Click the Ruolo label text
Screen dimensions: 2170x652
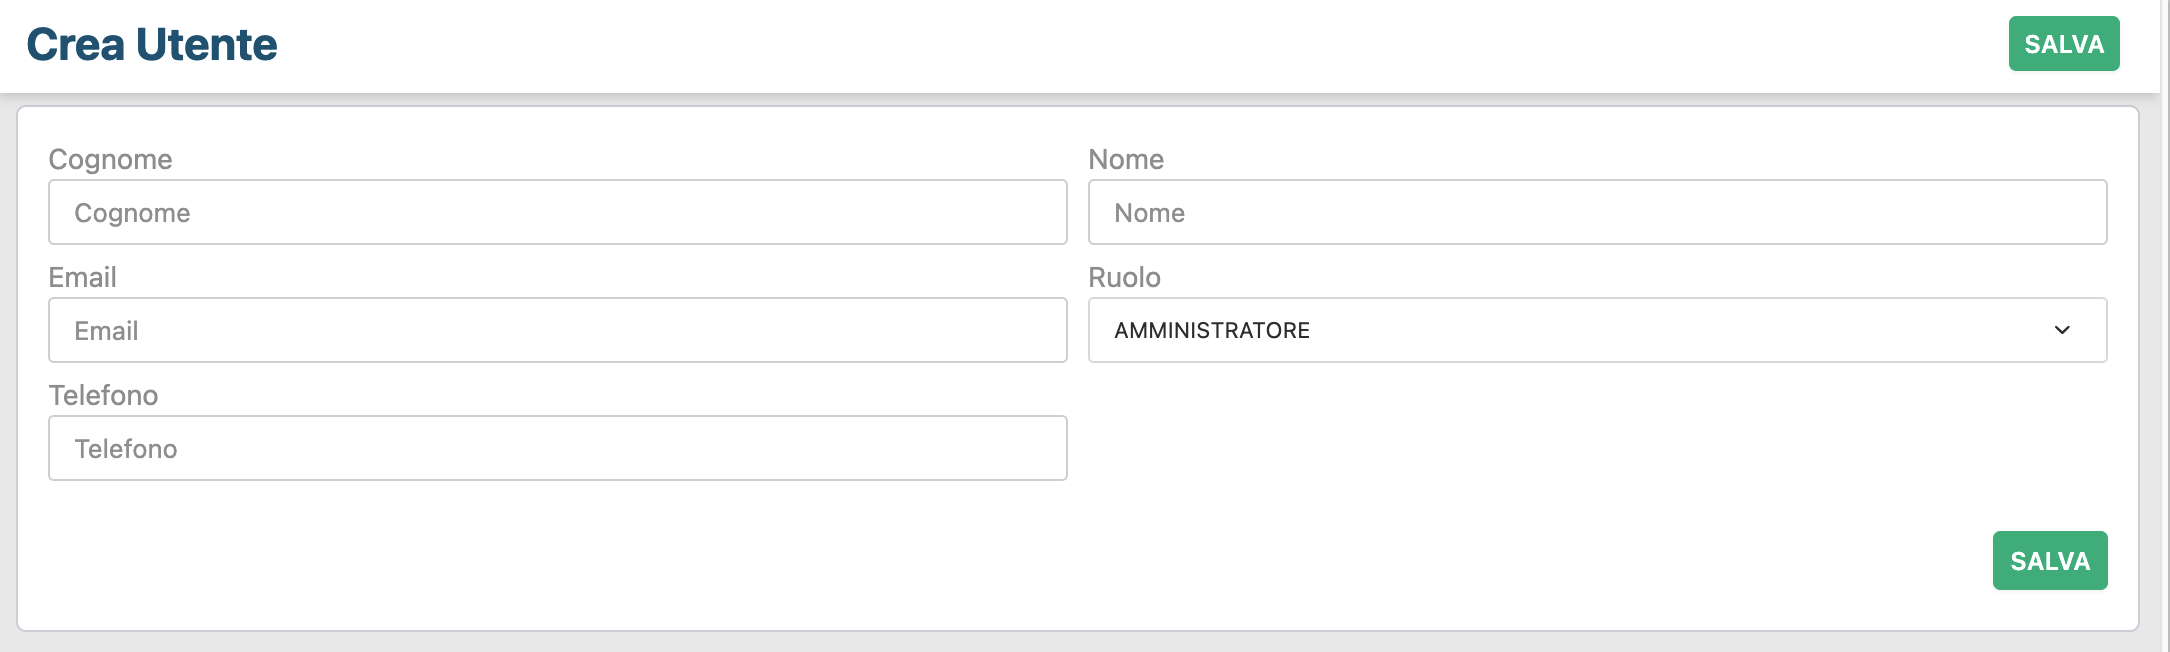click(x=1124, y=278)
